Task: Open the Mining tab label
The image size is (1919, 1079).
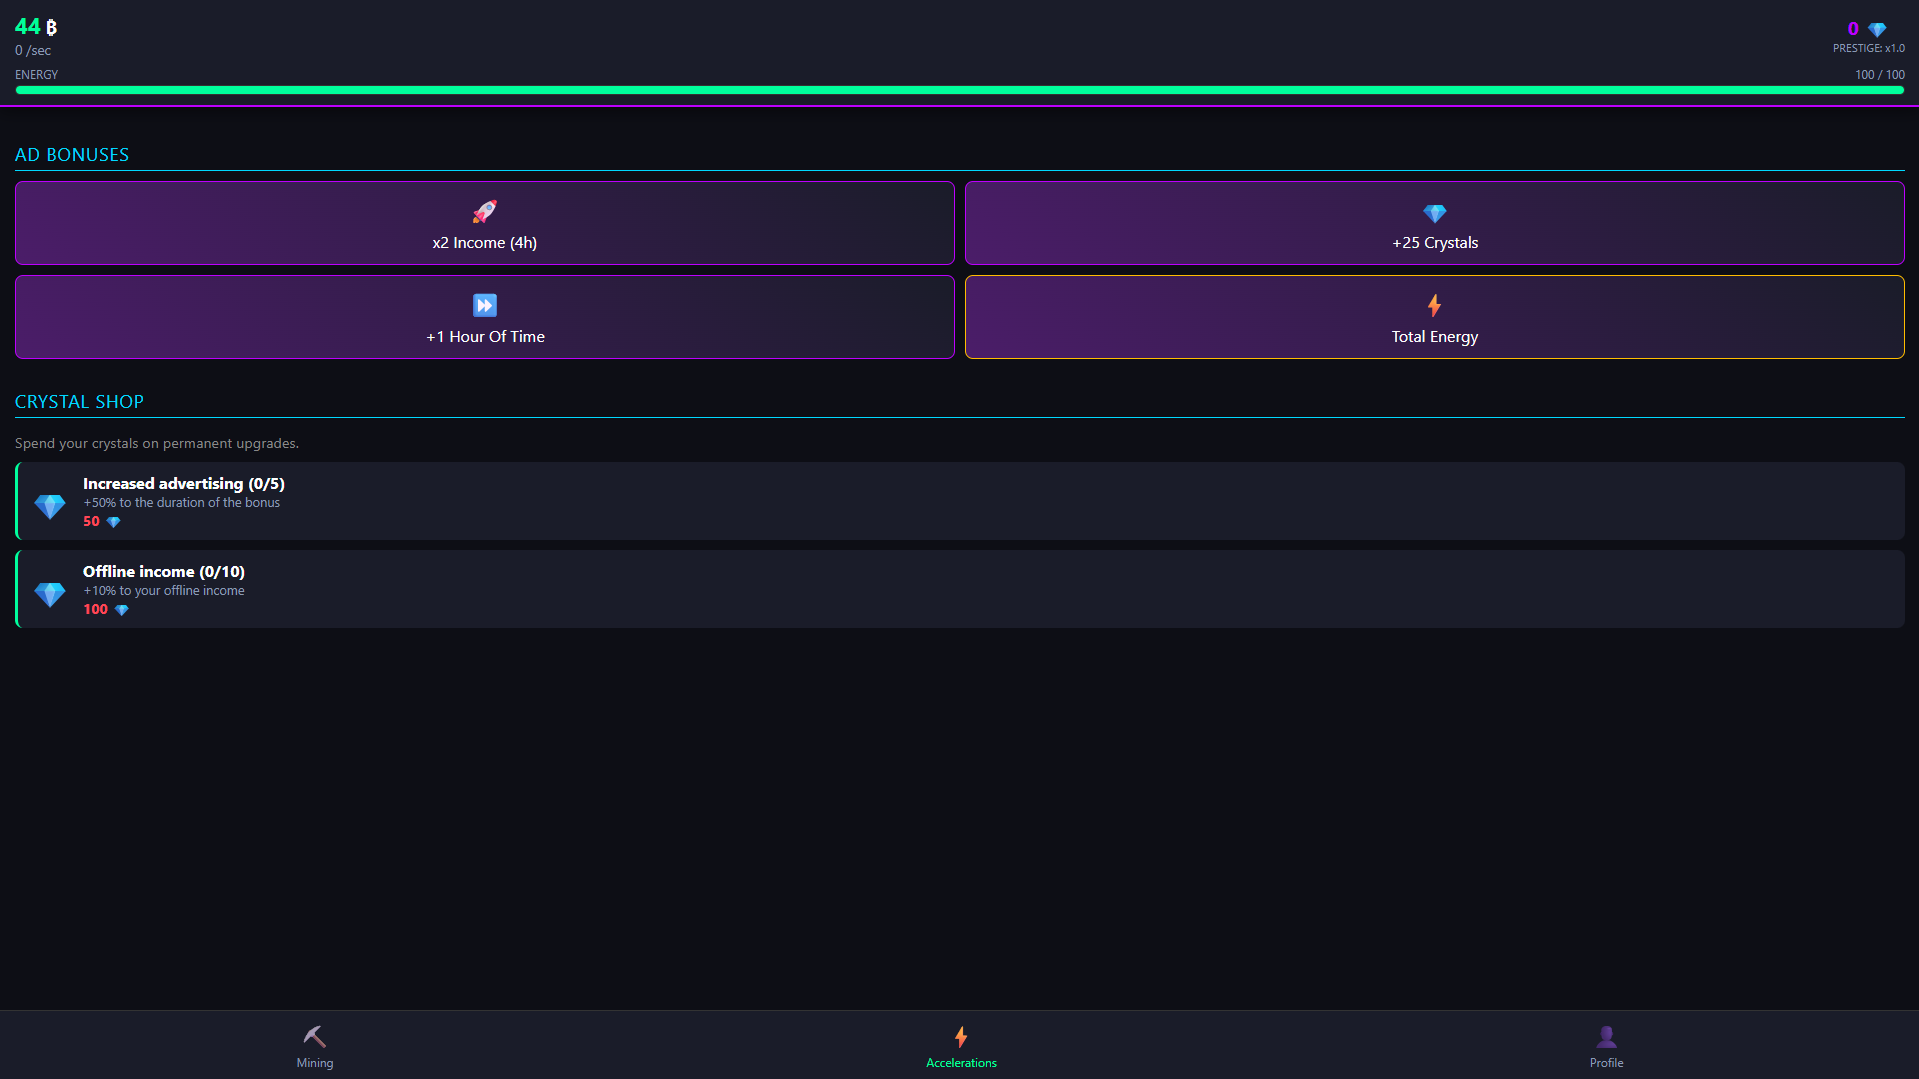Action: click(x=314, y=1063)
